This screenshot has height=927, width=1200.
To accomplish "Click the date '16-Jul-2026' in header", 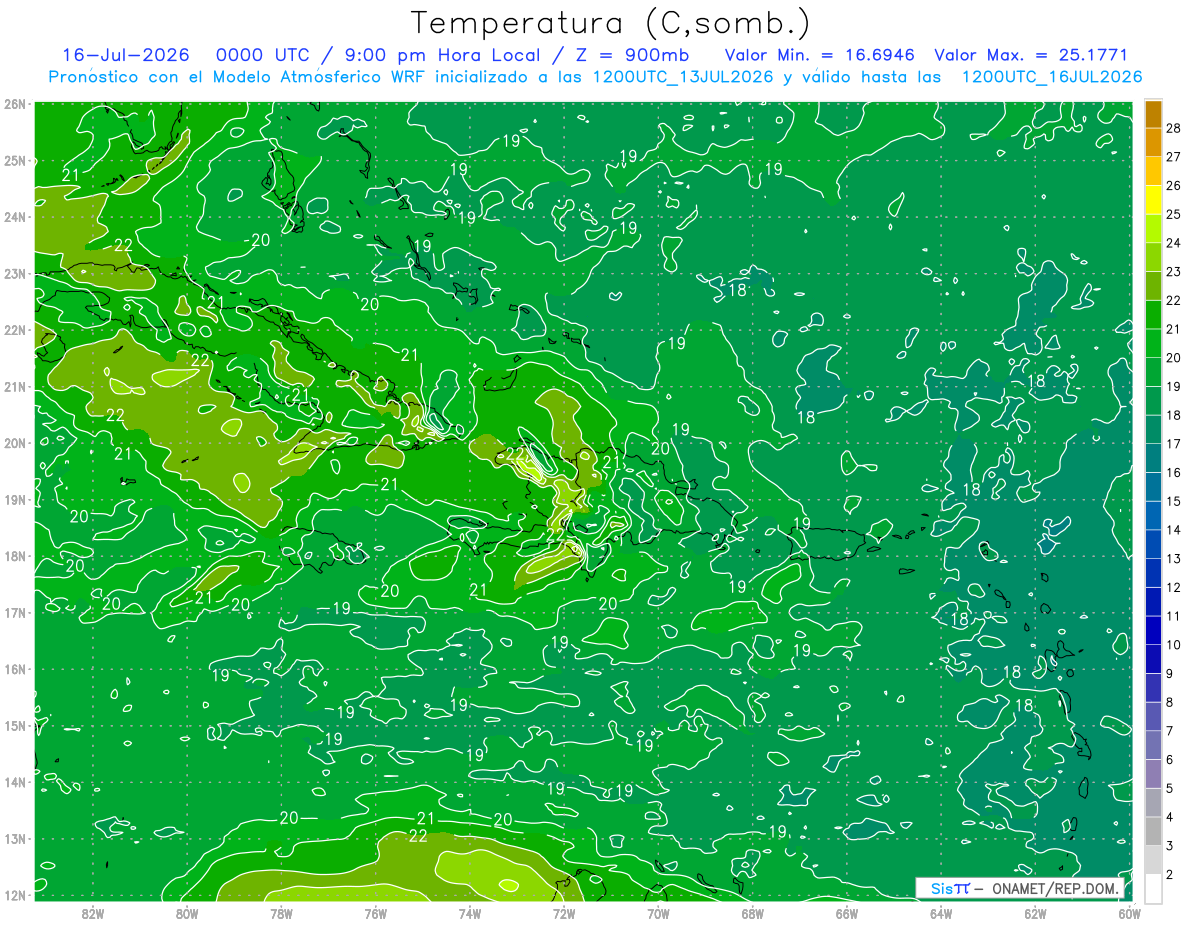I will (127, 55).
